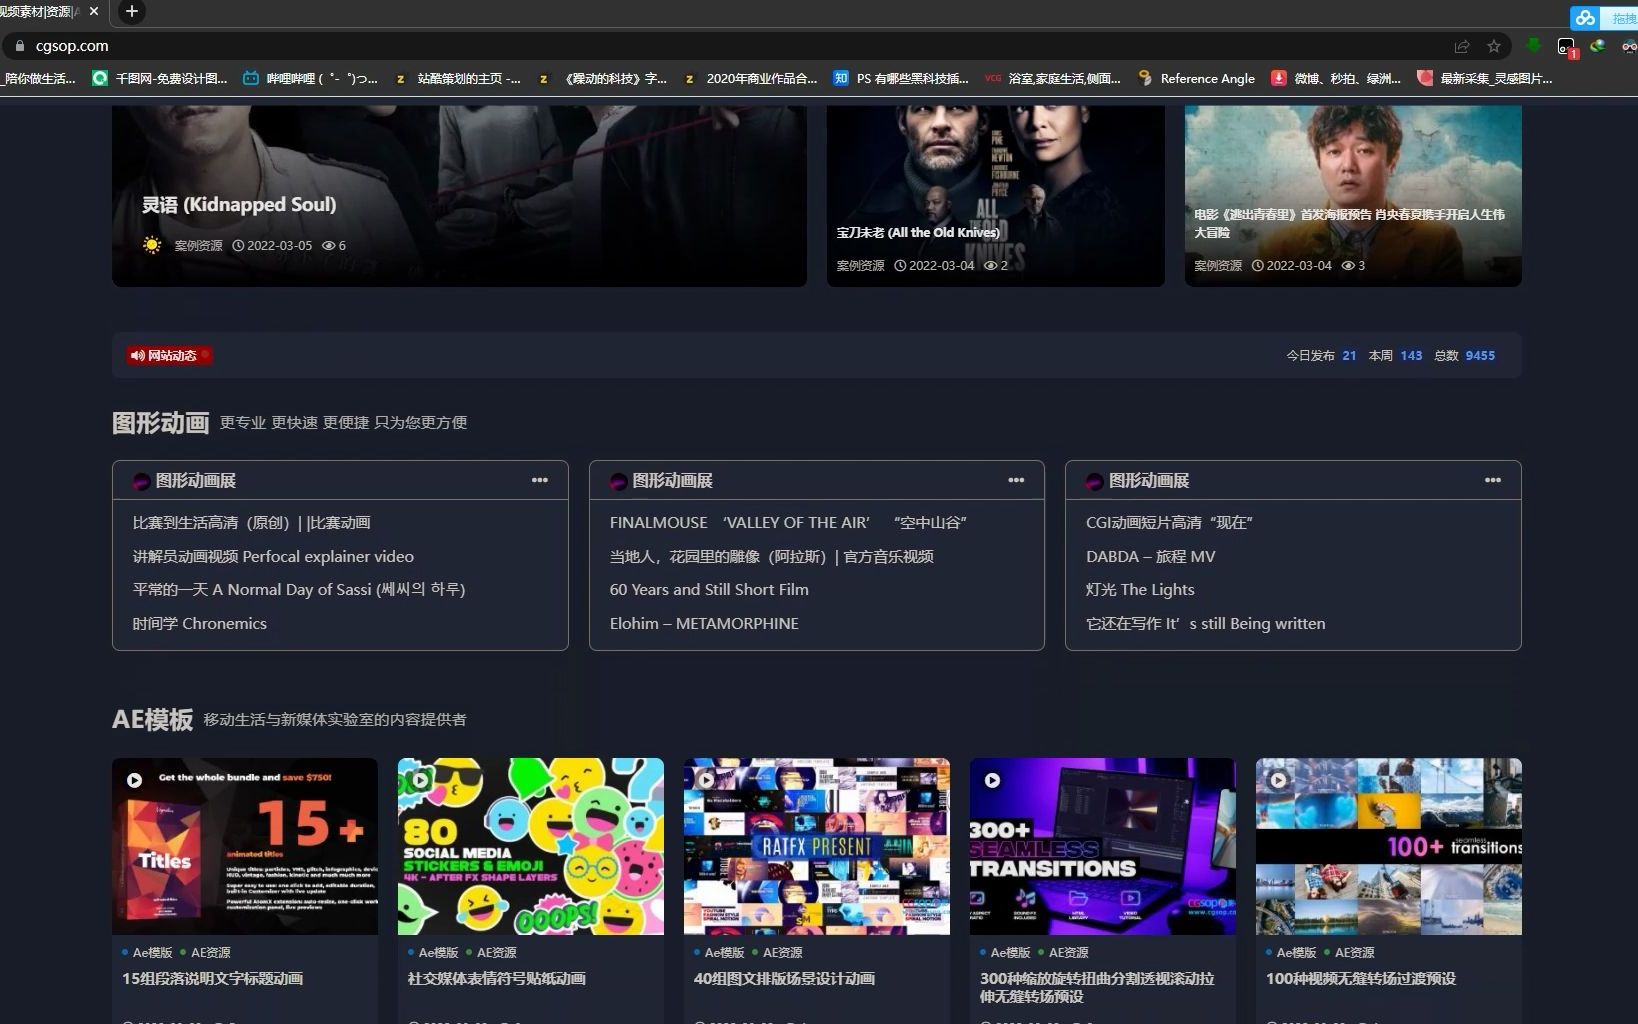Bookmark this page with the star icon
This screenshot has height=1024, width=1638.
point(1494,46)
